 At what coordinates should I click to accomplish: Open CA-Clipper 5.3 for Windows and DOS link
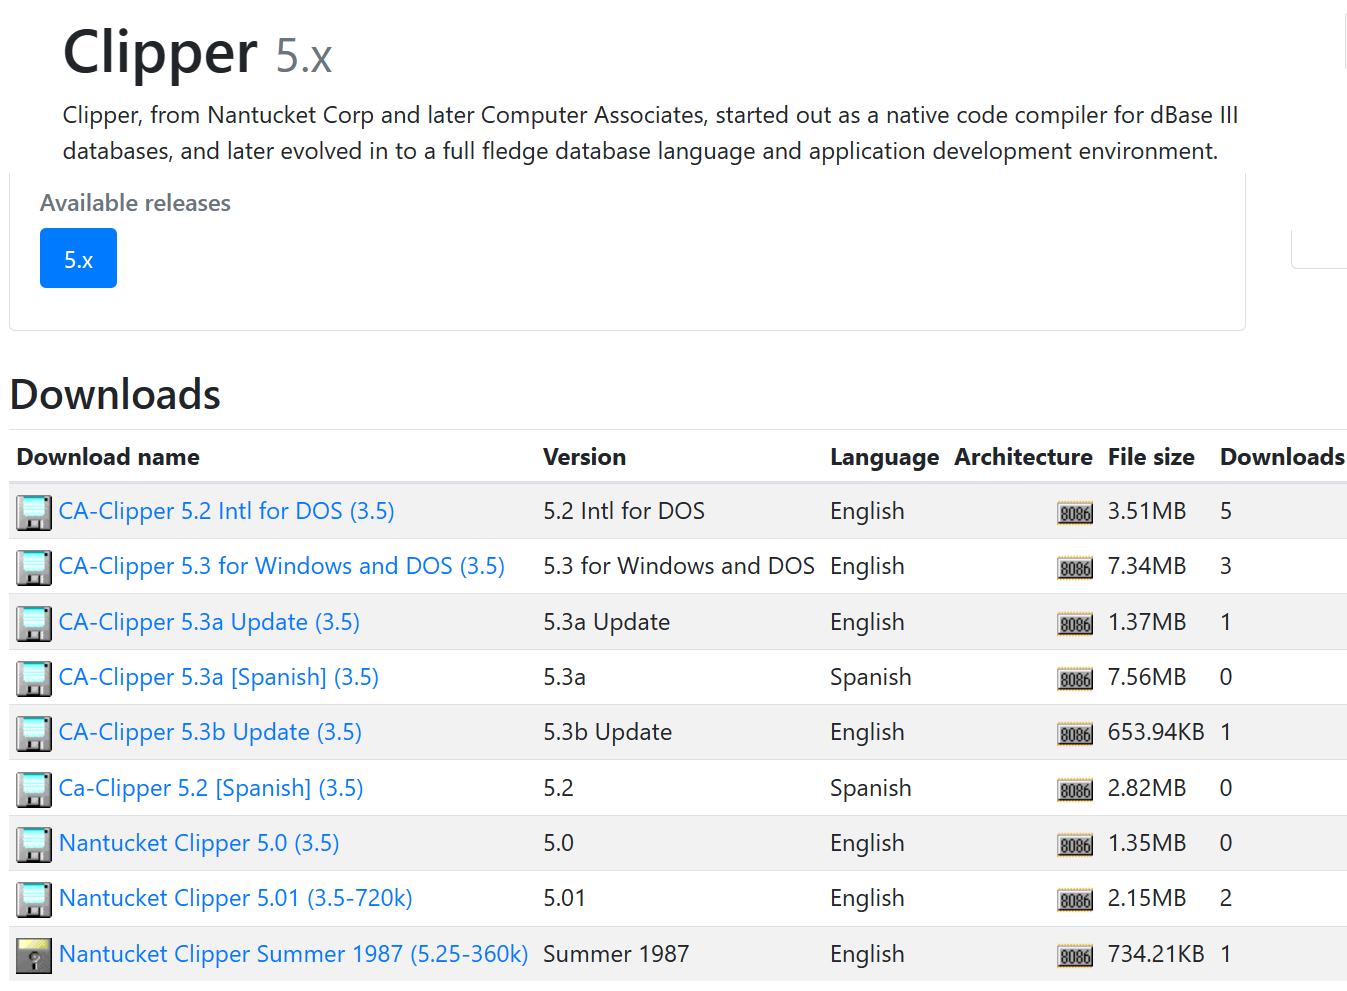pos(281,566)
